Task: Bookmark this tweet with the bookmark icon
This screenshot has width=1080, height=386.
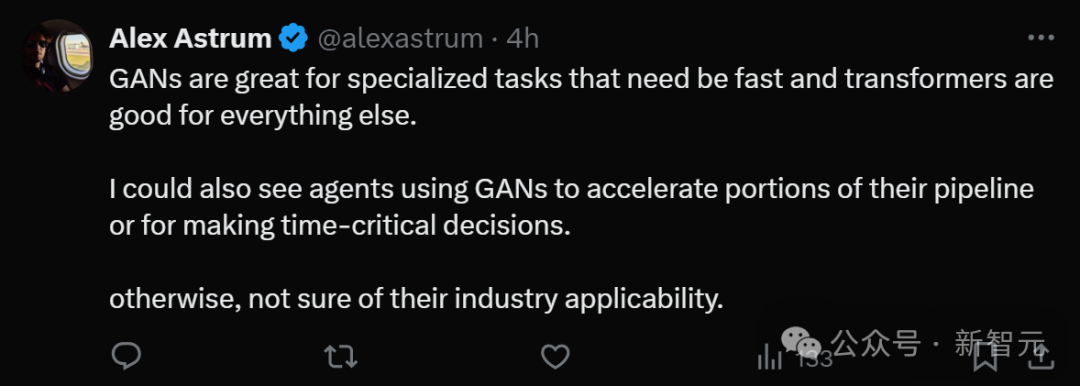Action: click(x=986, y=356)
